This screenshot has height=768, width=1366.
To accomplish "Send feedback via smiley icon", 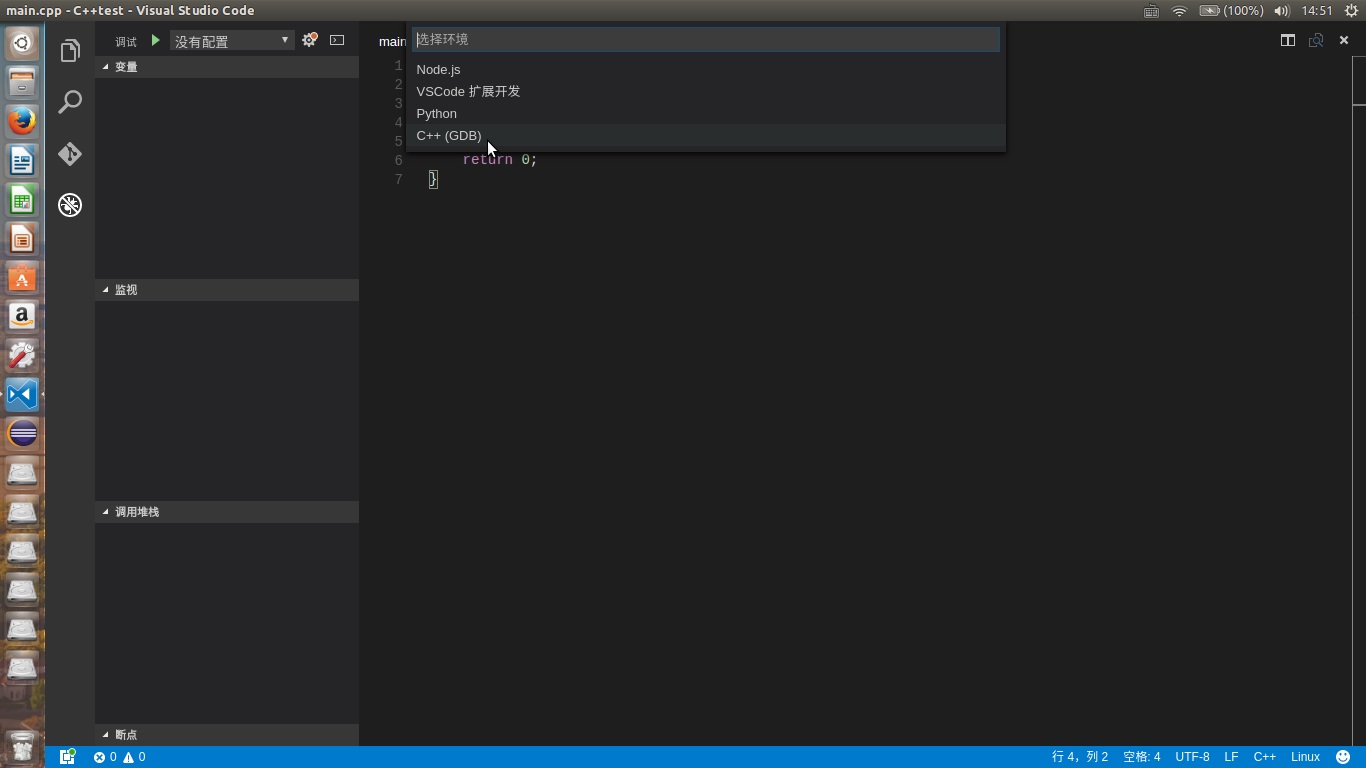I will [1343, 757].
